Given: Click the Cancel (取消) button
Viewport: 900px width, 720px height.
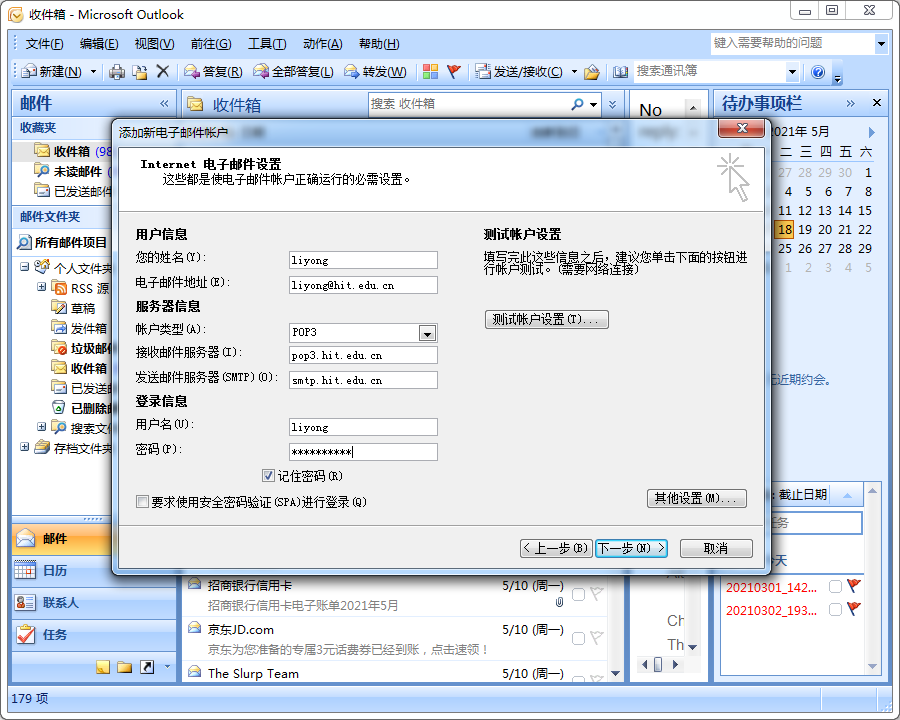Looking at the screenshot, I should pyautogui.click(x=716, y=548).
